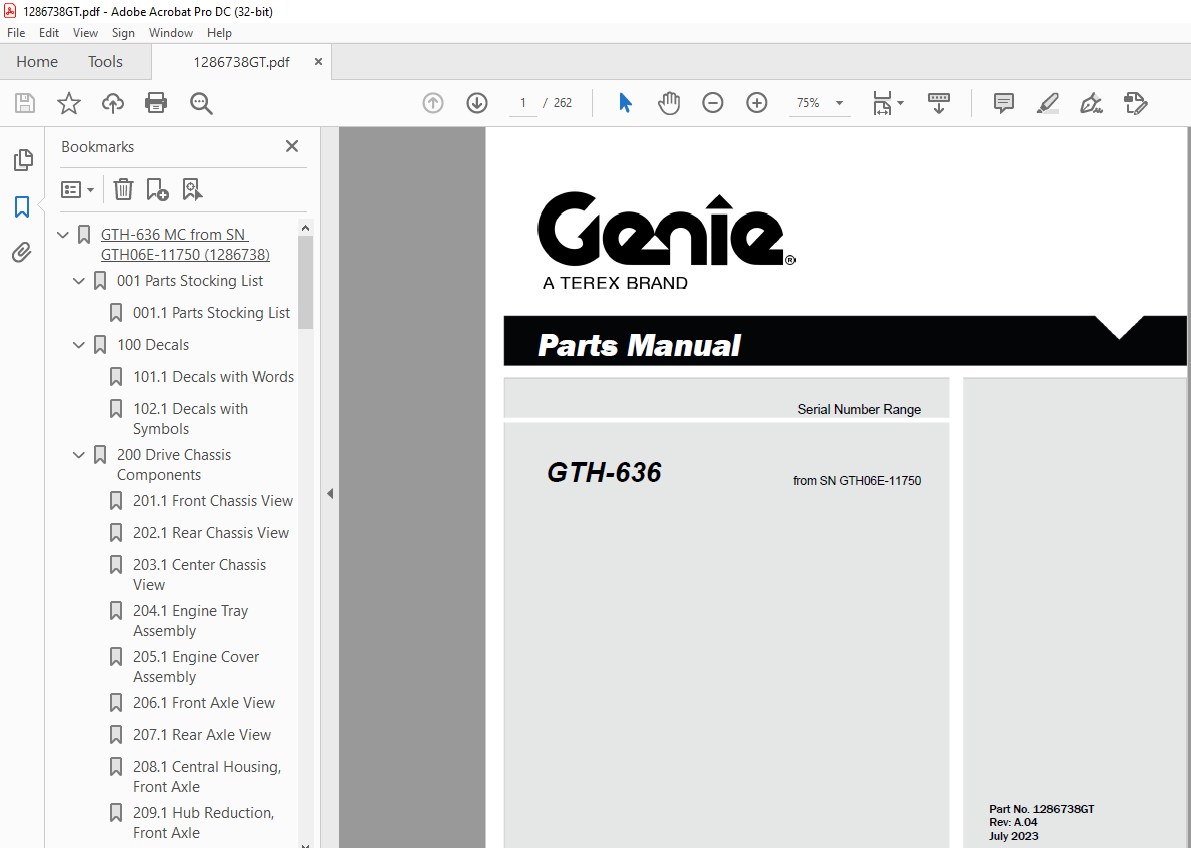Viewport: 1191px width, 848px height.
Task: Open the find text search tool
Action: click(x=201, y=103)
